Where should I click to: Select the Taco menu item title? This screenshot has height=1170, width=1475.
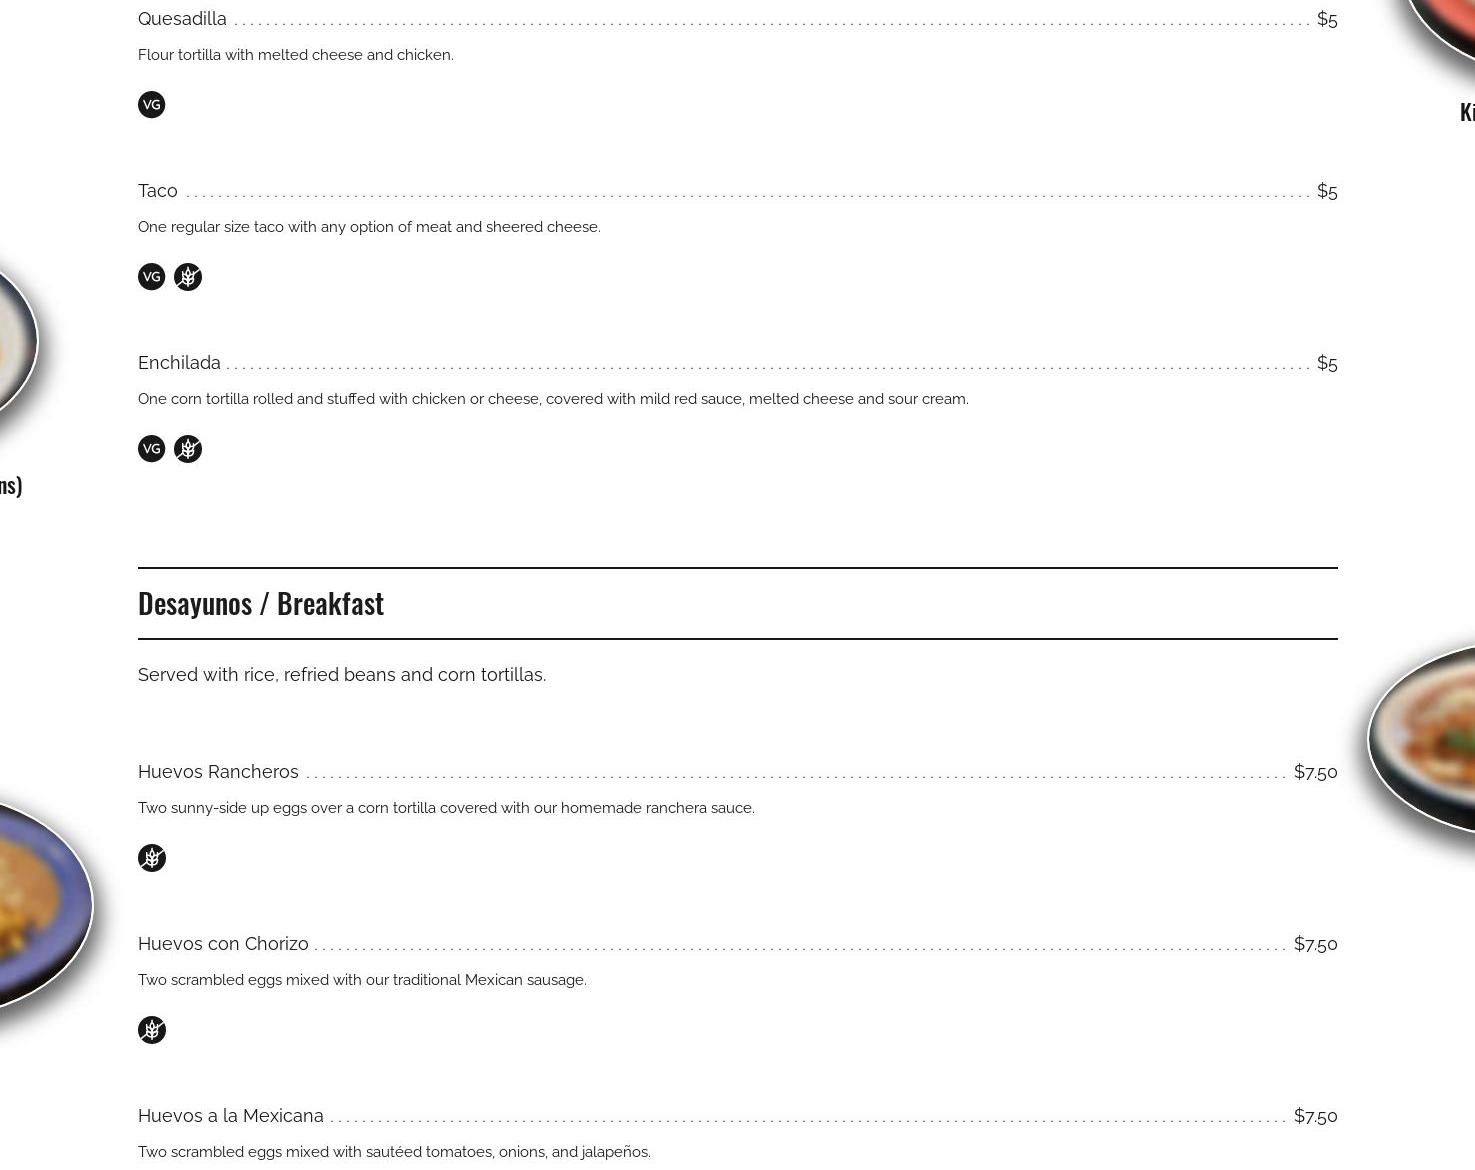pyautogui.click(x=158, y=191)
